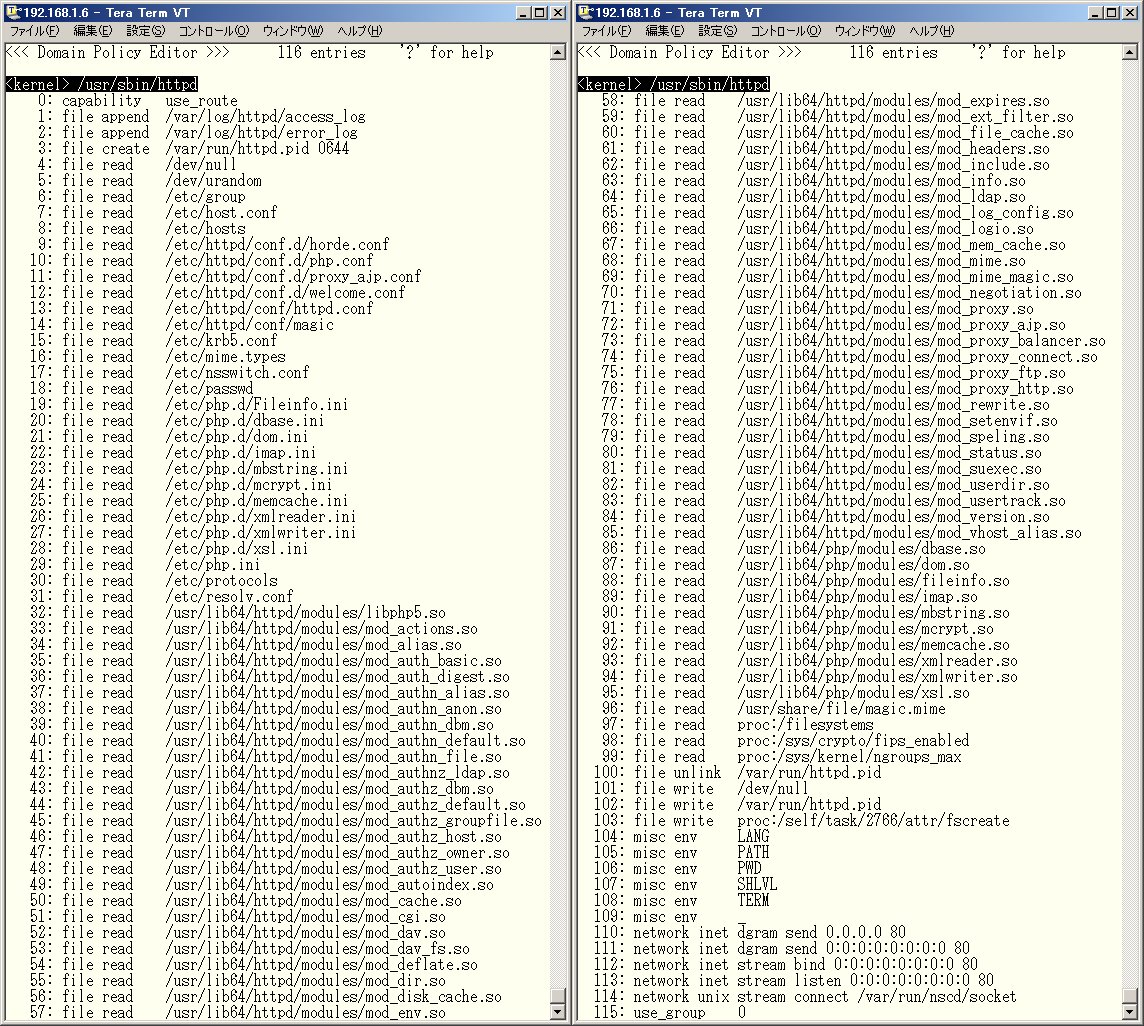Click scroll-down arrow of left window scrollbar

tap(559, 1011)
